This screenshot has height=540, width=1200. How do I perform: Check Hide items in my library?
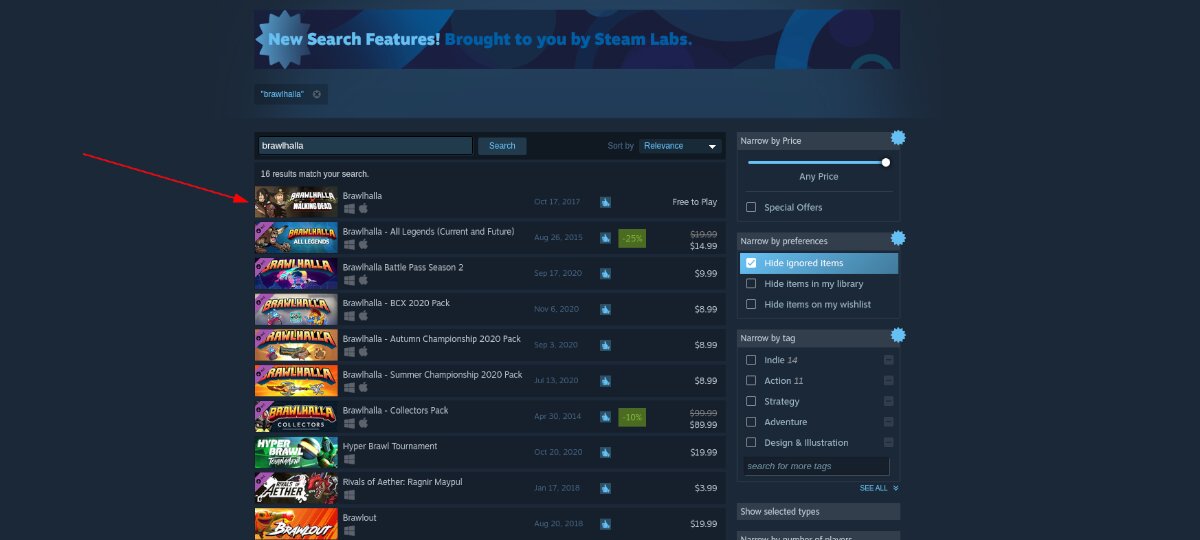[x=751, y=284]
